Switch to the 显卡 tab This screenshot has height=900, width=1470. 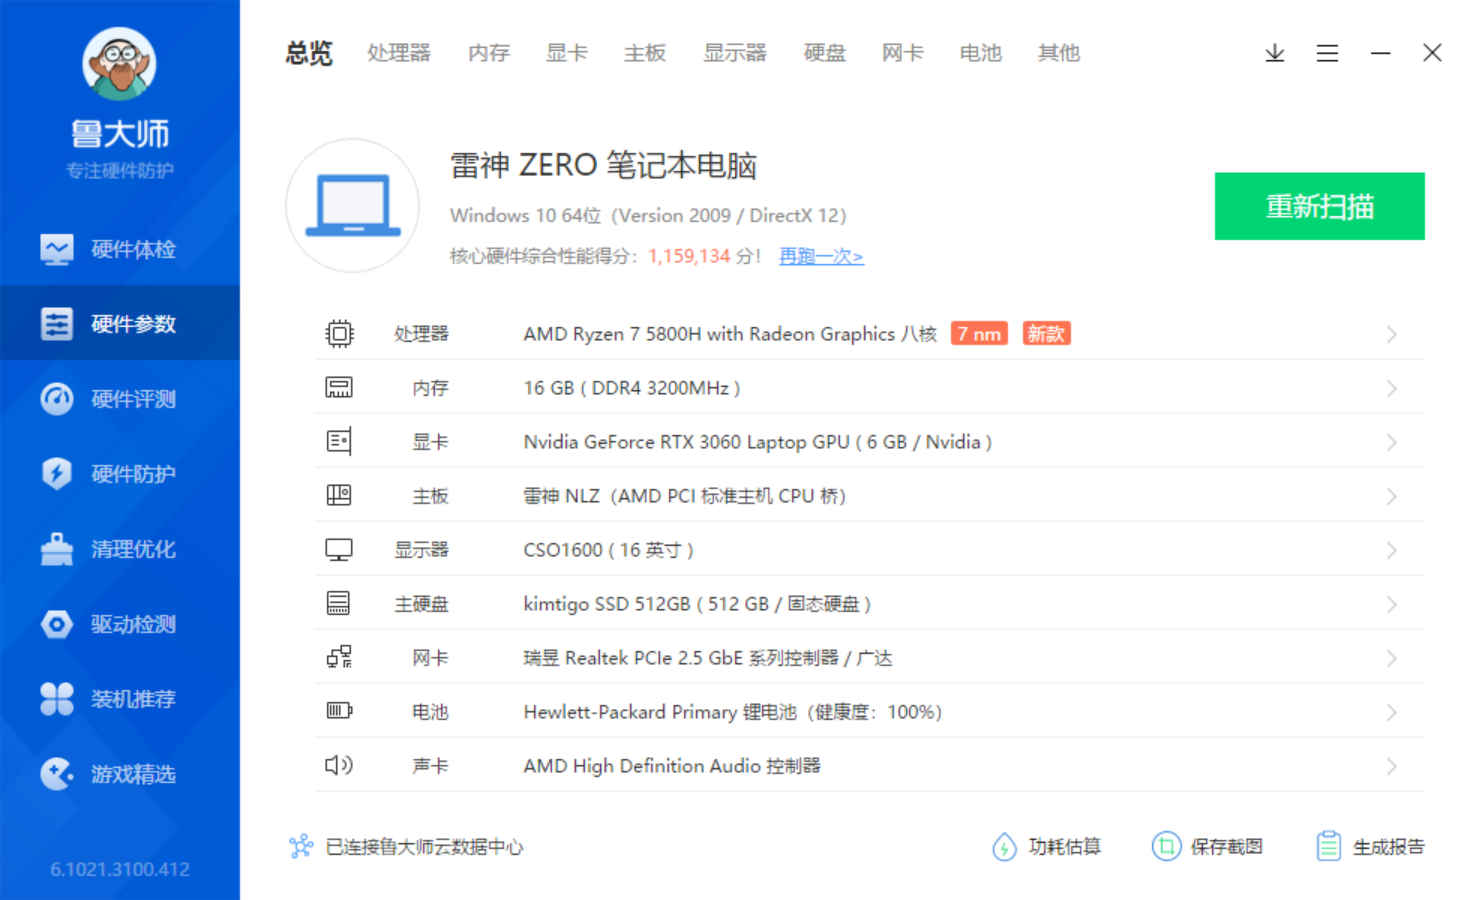click(x=567, y=53)
